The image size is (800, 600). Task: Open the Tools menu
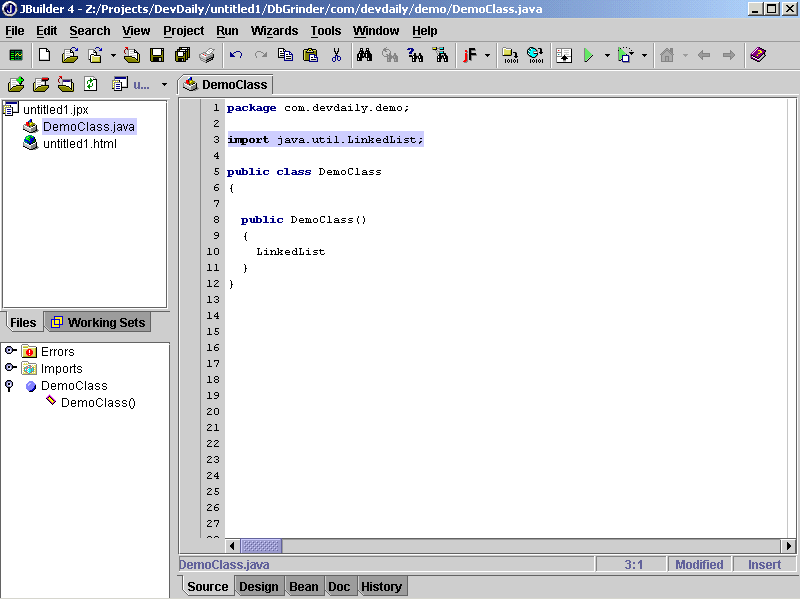326,31
